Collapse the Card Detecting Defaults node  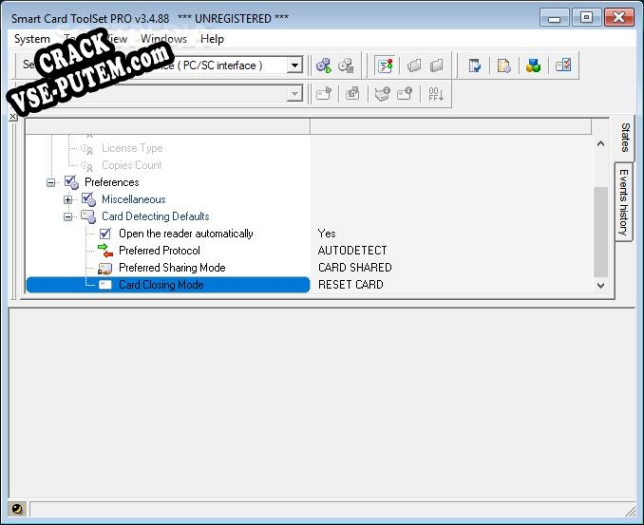pos(68,216)
